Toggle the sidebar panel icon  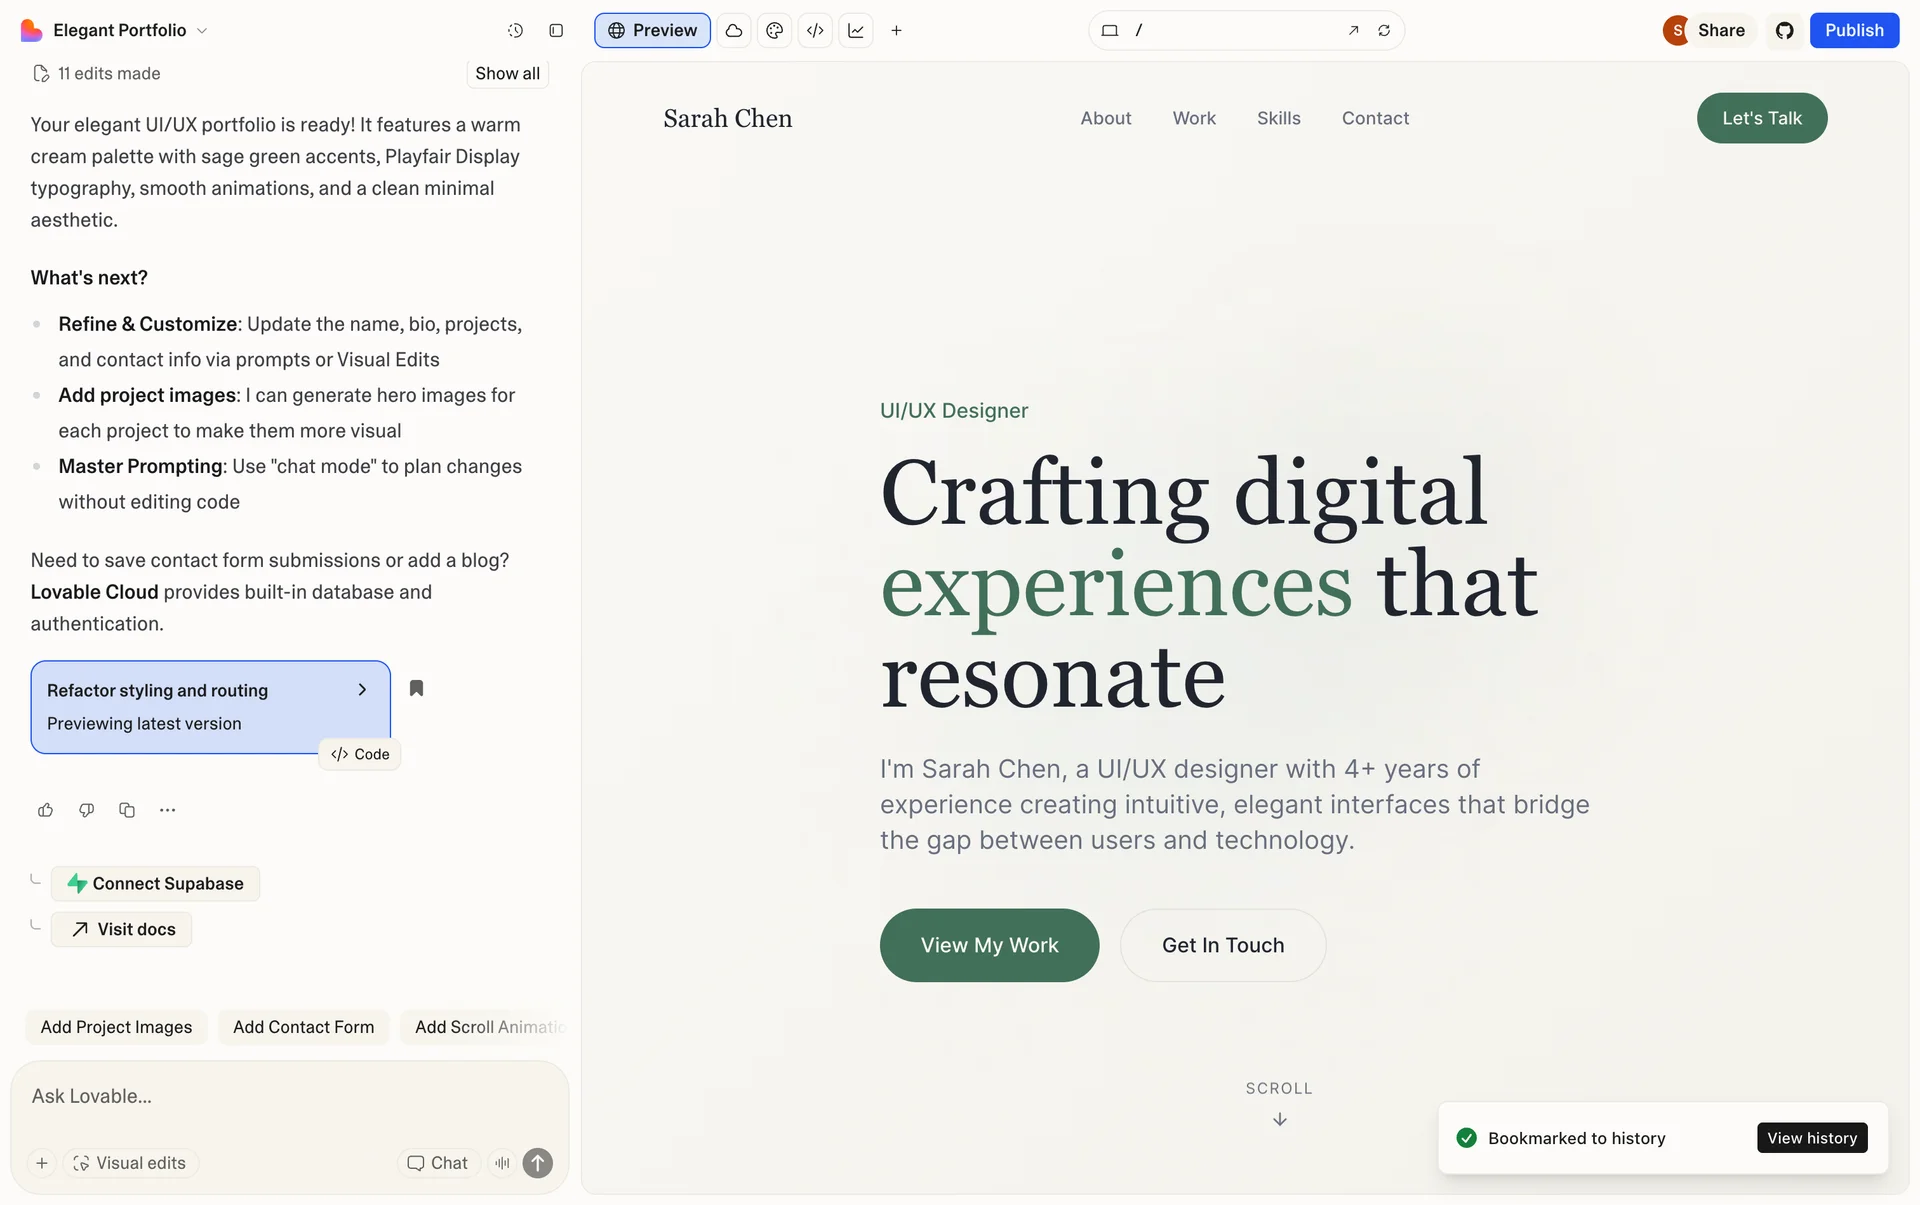(556, 31)
